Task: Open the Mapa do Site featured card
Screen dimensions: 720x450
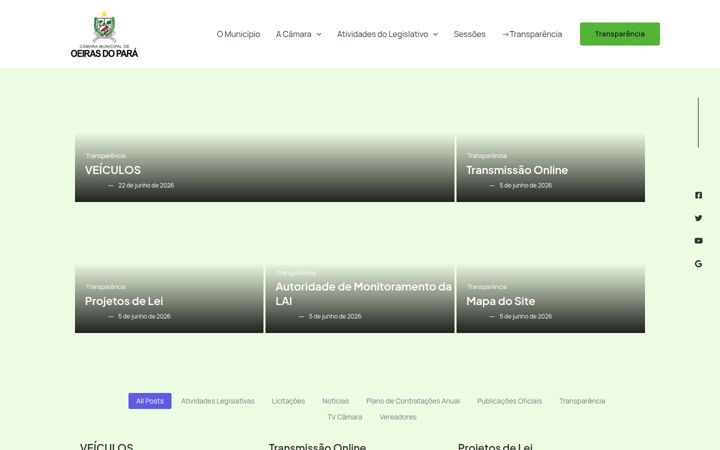Action: [x=501, y=301]
